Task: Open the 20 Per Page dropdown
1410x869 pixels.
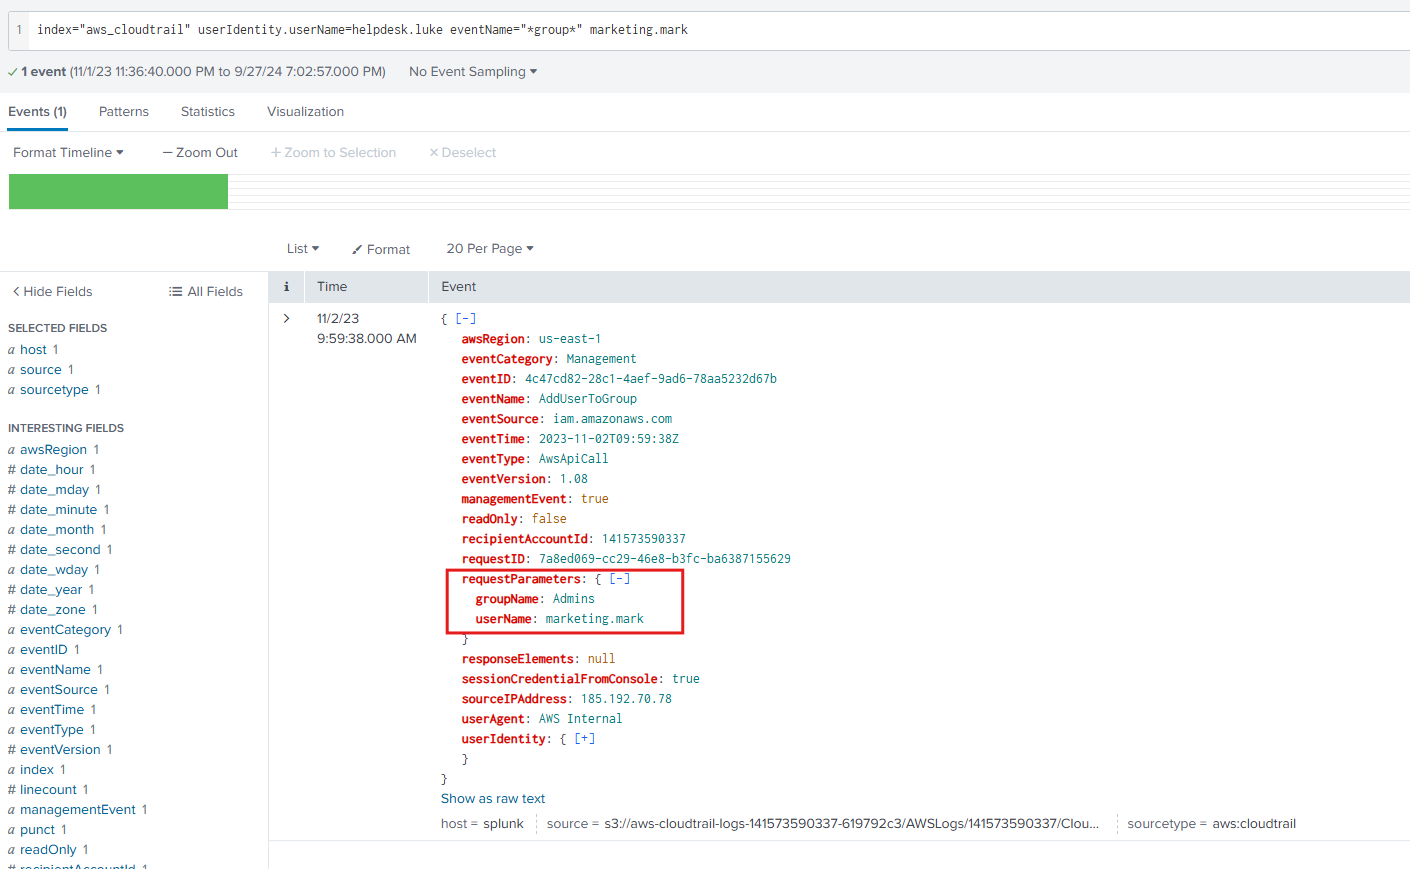Action: coord(490,249)
